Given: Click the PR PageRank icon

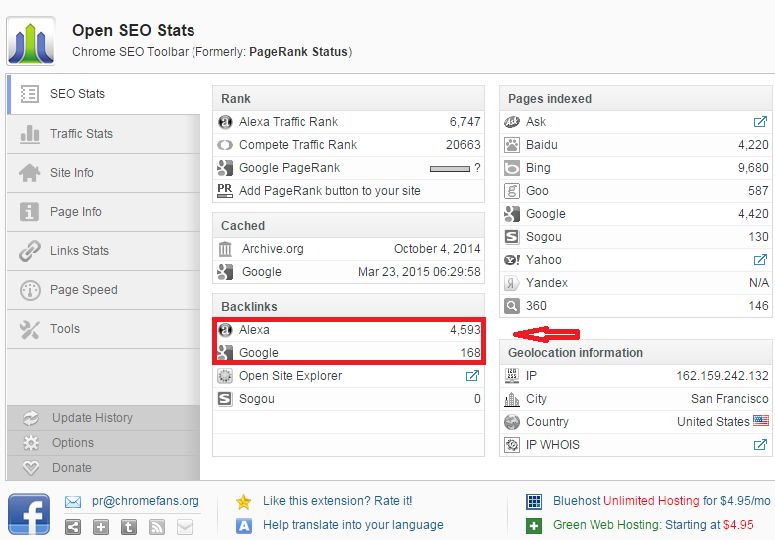Looking at the screenshot, I should [225, 190].
